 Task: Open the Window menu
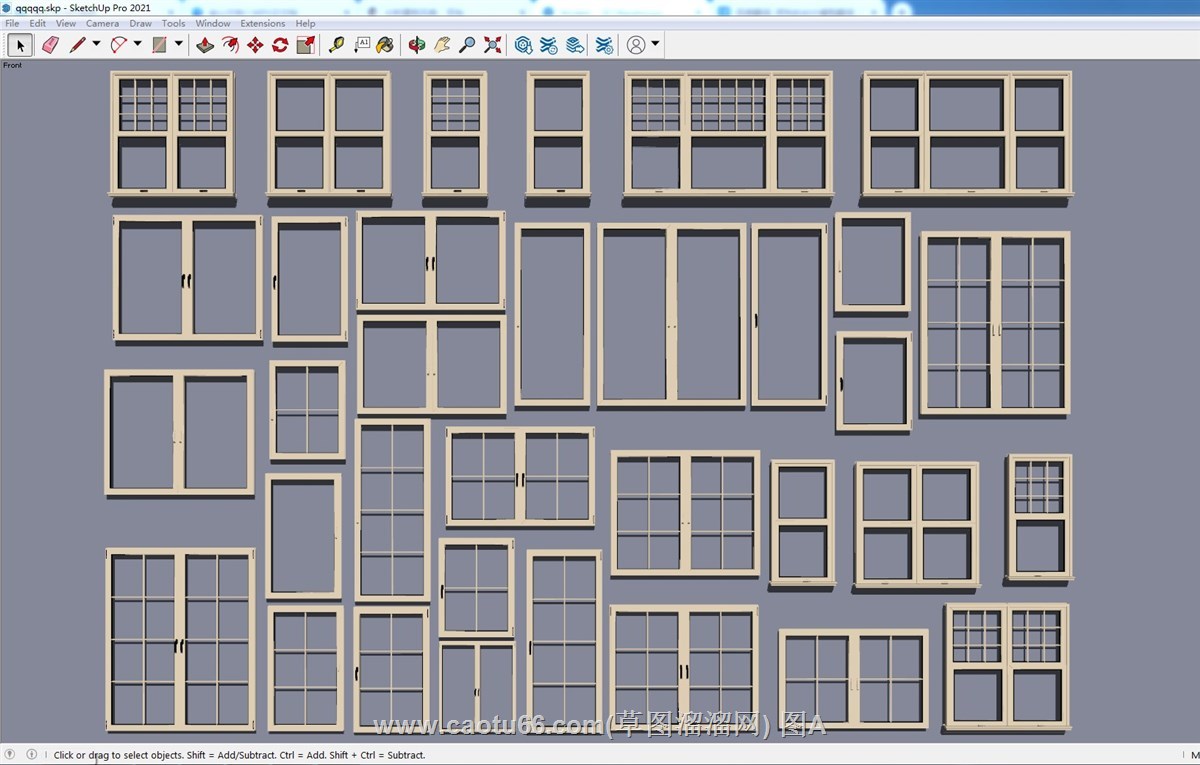click(x=213, y=23)
